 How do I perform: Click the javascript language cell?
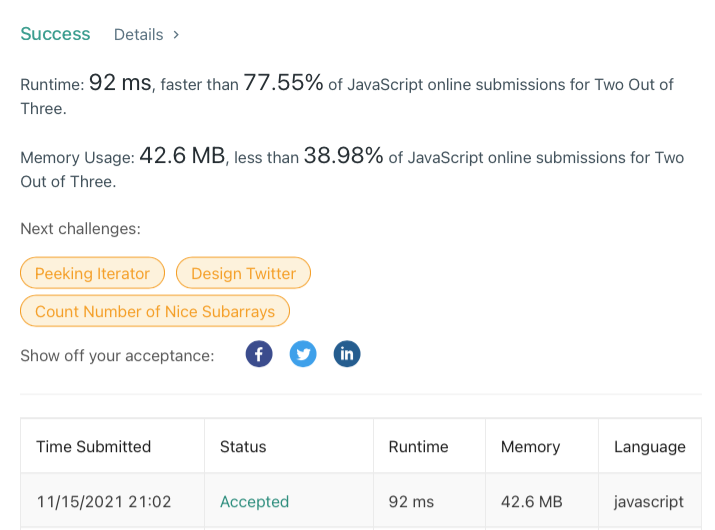pos(649,502)
